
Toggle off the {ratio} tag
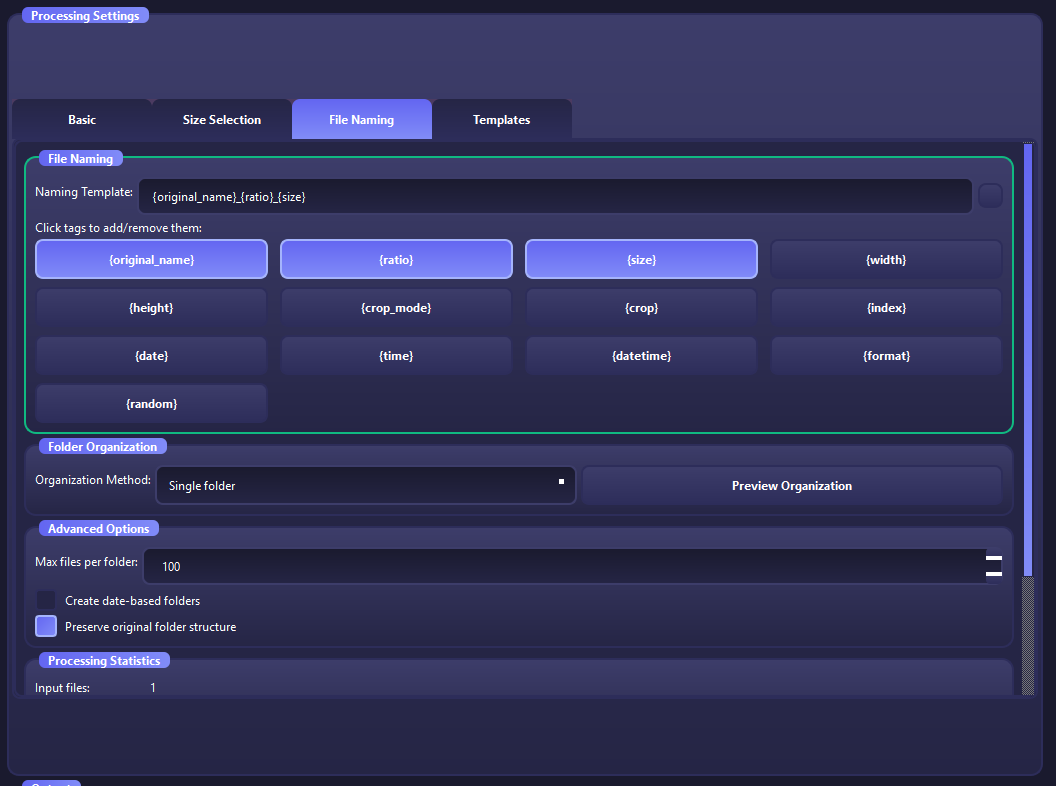(396, 260)
